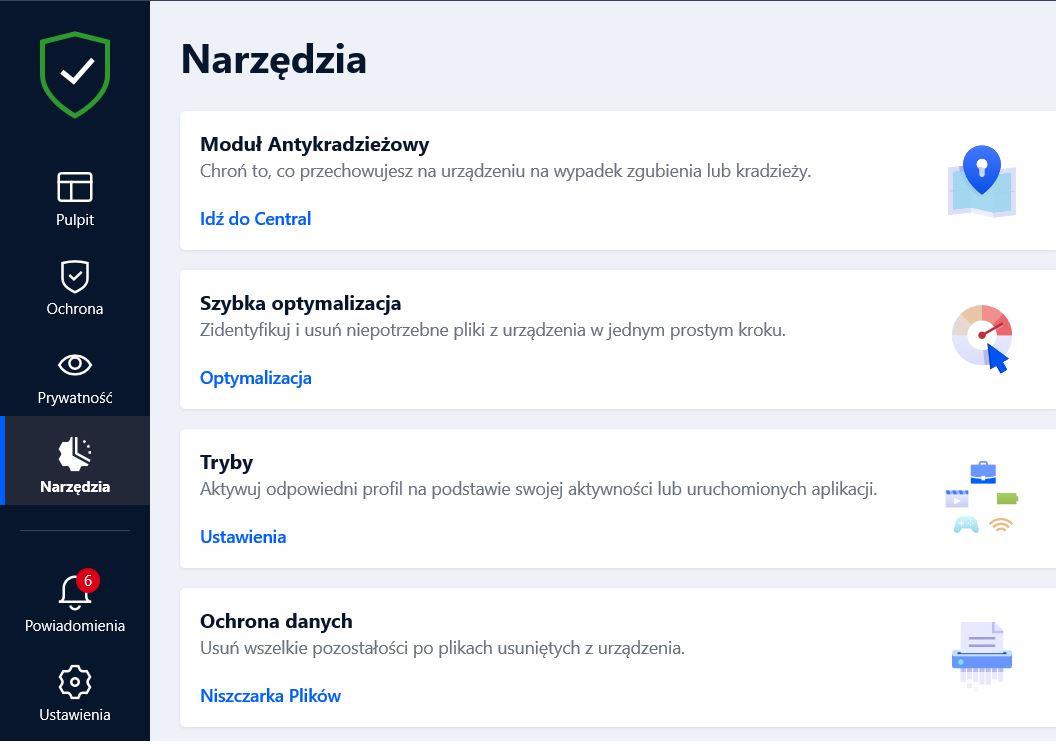This screenshot has width=1056, height=744.
Task: Open Prywatność eye icon in sidebar
Action: click(75, 365)
